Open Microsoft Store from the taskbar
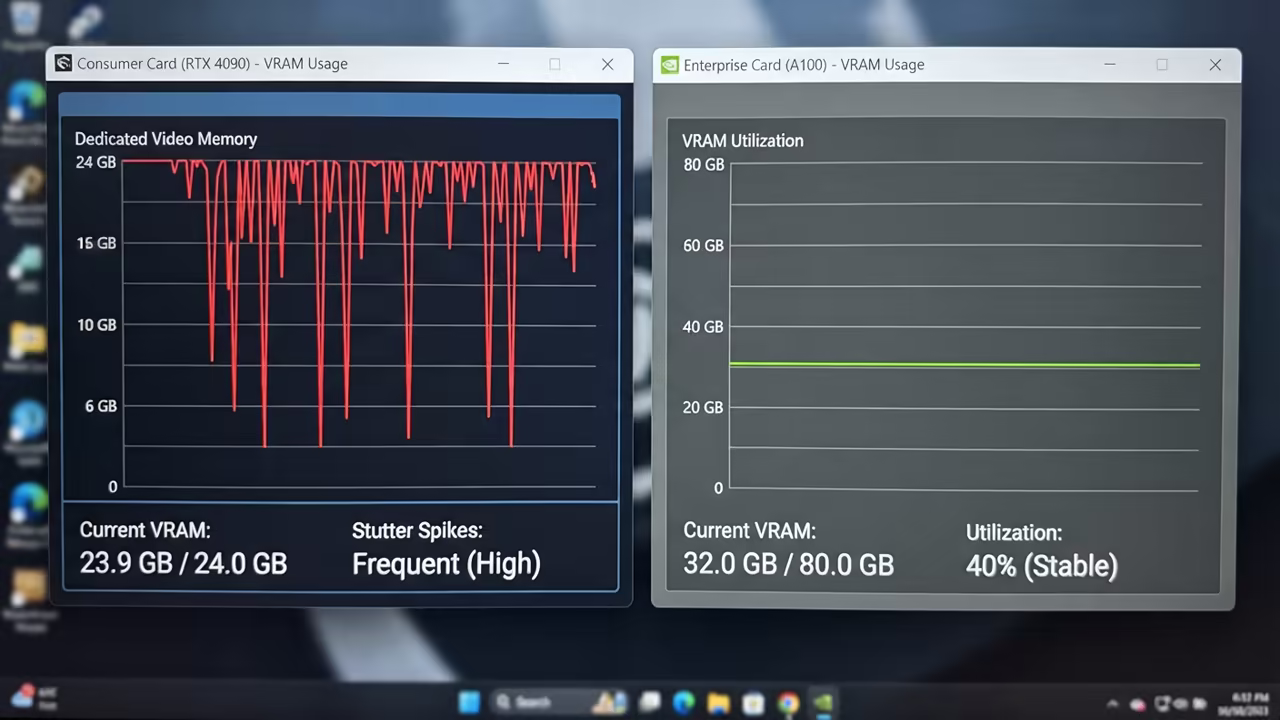This screenshot has width=1280, height=720. coord(754,702)
